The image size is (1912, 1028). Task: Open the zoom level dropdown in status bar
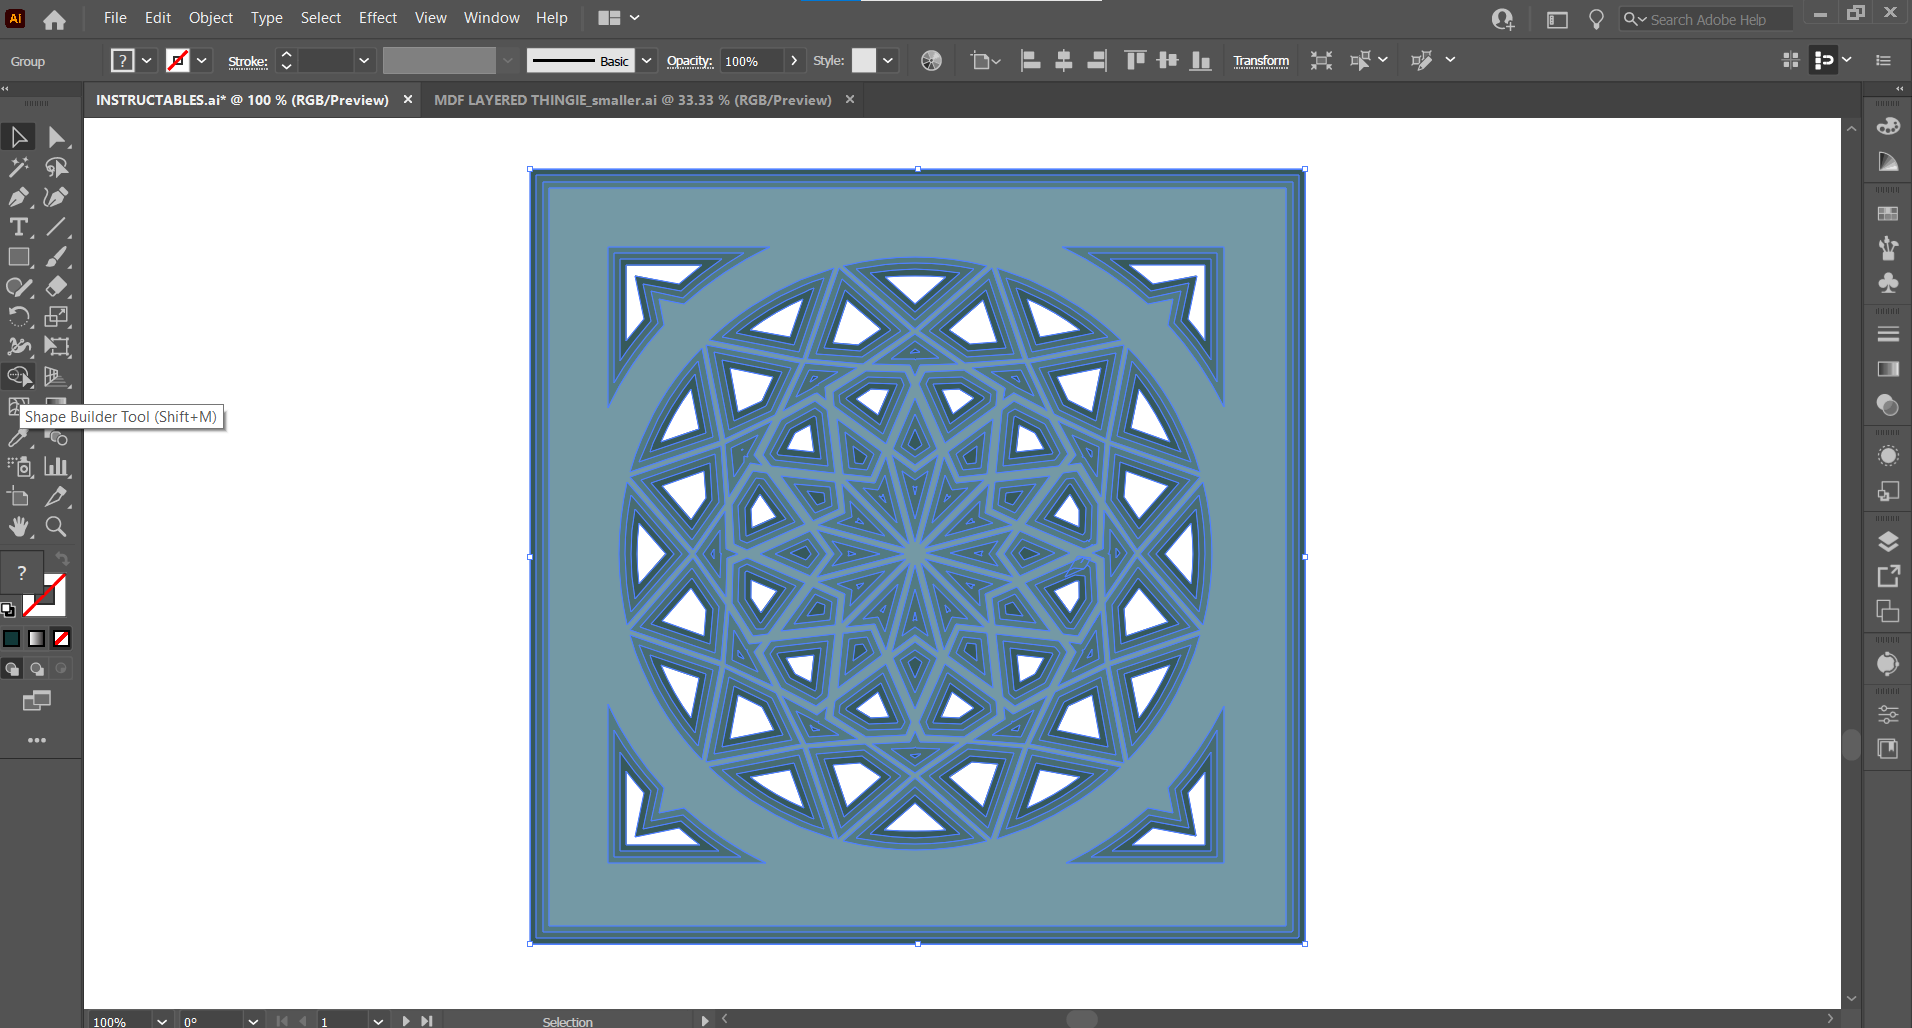[x=161, y=1021]
